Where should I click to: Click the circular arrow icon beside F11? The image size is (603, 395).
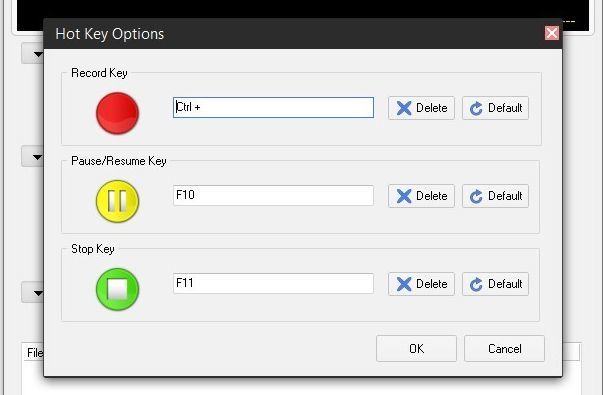[476, 285]
